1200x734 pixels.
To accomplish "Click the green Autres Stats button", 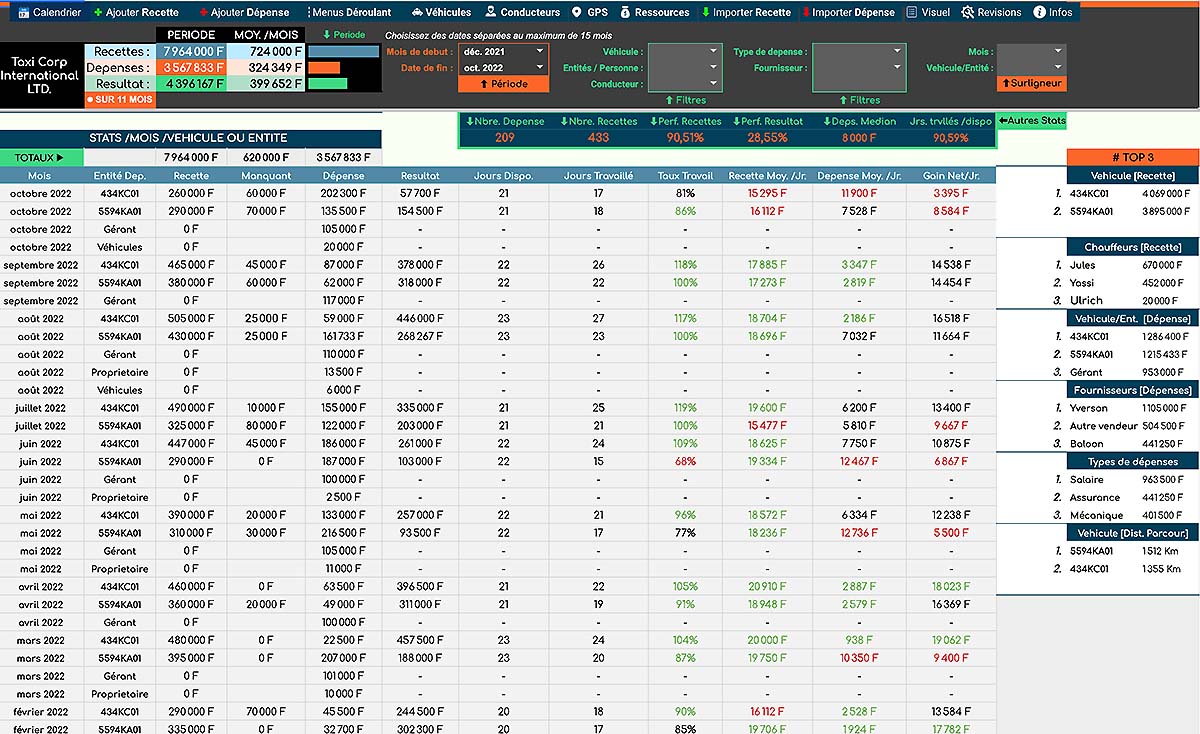I will click(x=1031, y=120).
